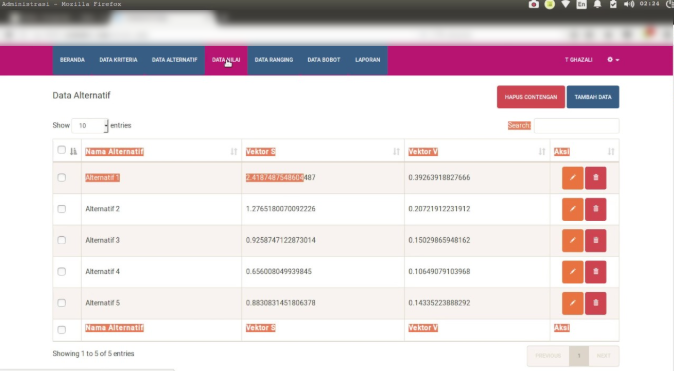
Task: Select the Vektor V value 0.14335223888292
Action: pyautogui.click(x=439, y=303)
